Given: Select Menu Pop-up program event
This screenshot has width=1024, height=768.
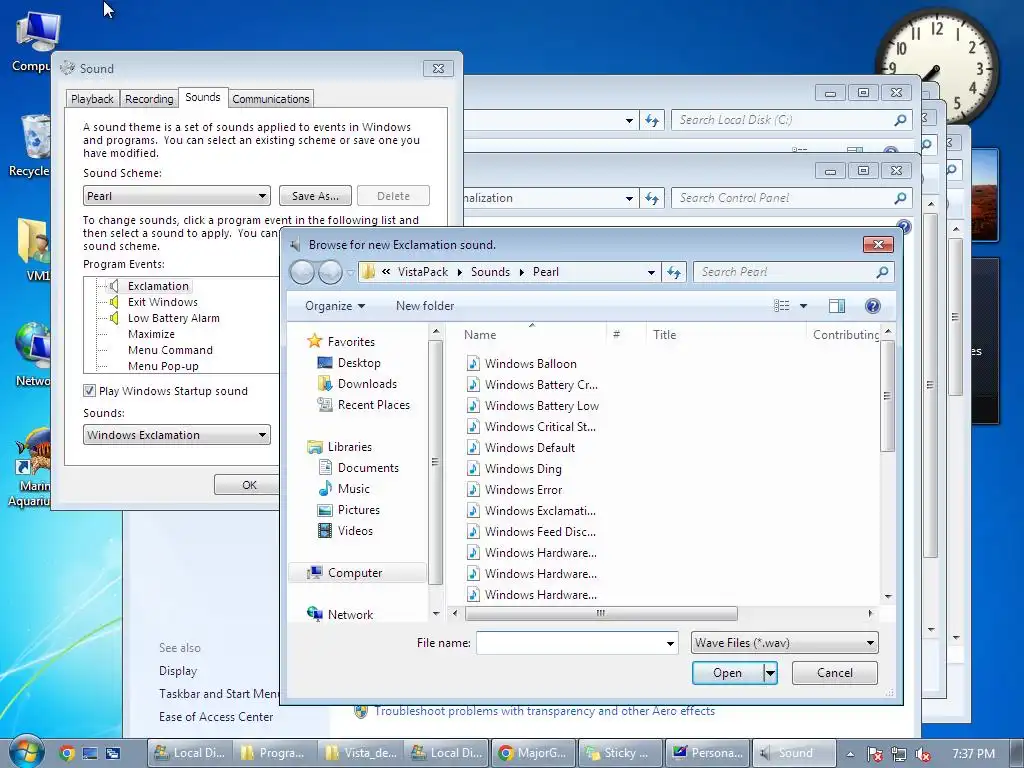Looking at the screenshot, I should (x=163, y=366).
